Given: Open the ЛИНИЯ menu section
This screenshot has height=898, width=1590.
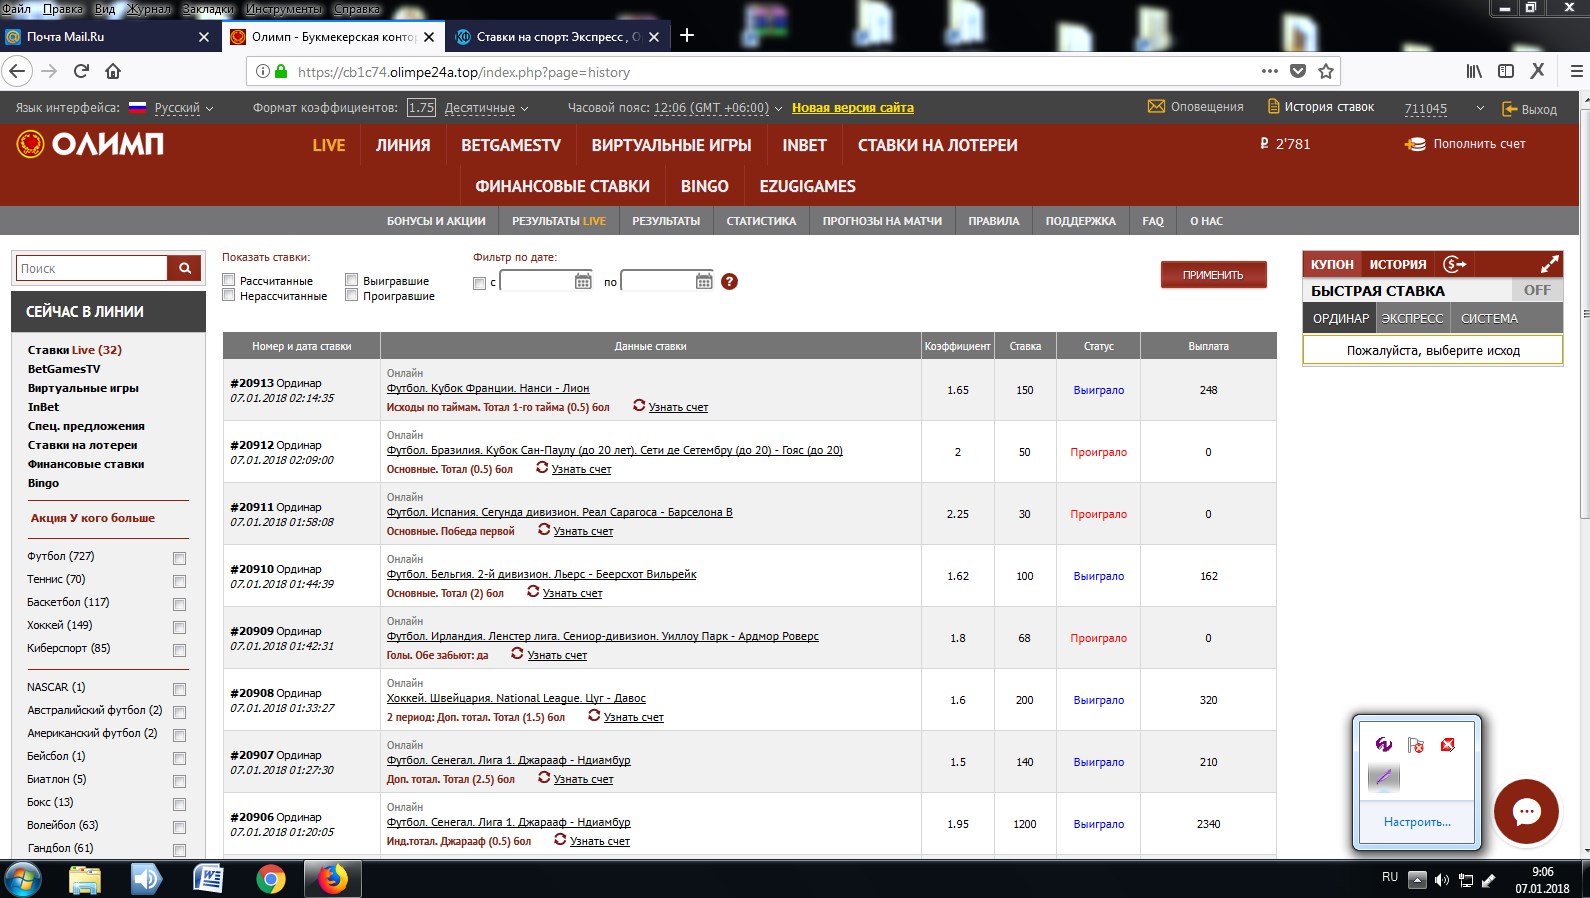Looking at the screenshot, I should [x=403, y=145].
